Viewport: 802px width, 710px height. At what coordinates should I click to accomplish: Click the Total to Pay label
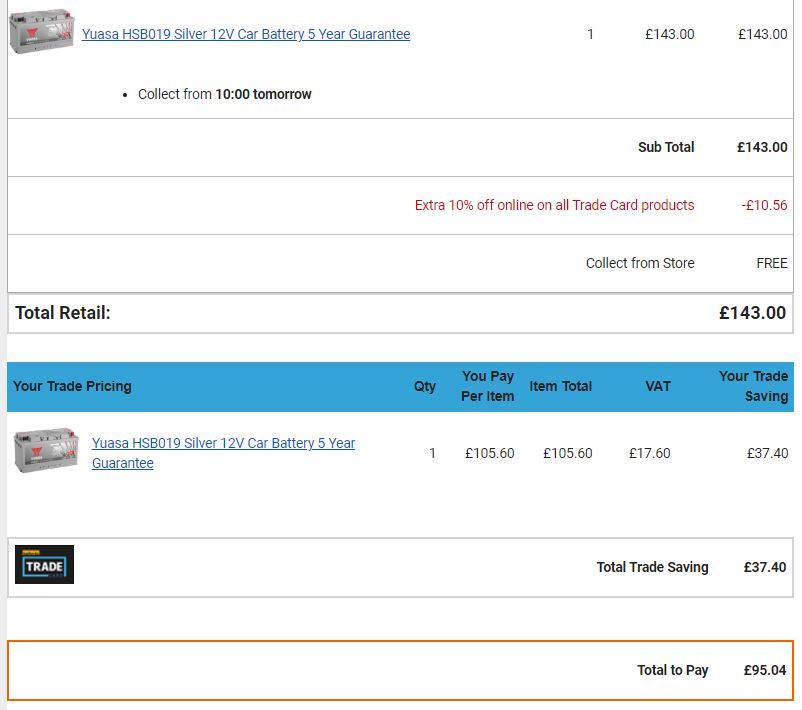[673, 670]
